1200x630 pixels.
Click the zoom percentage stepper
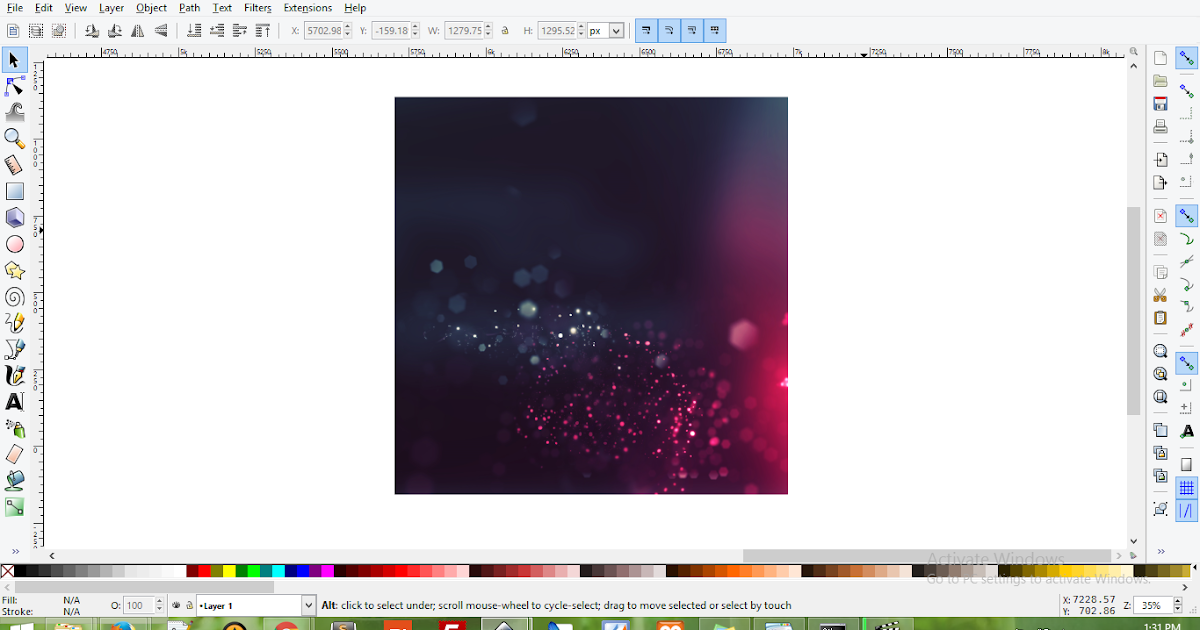point(1178,605)
